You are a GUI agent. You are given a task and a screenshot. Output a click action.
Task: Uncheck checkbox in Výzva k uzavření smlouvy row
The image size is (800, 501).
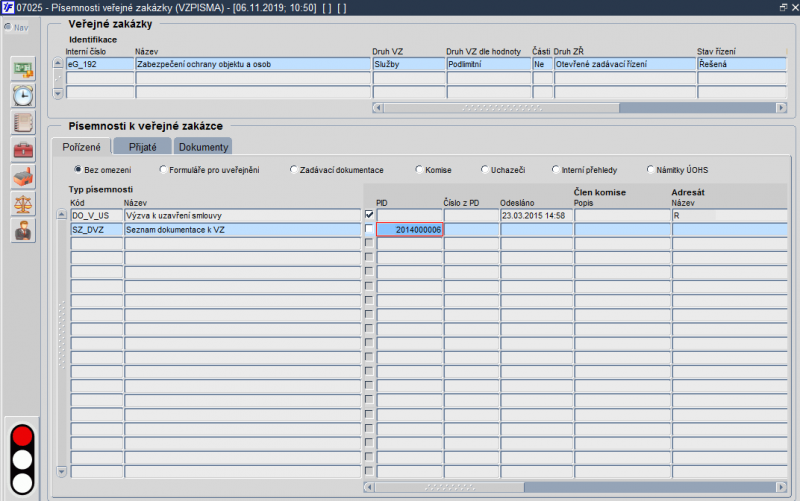tap(369, 215)
